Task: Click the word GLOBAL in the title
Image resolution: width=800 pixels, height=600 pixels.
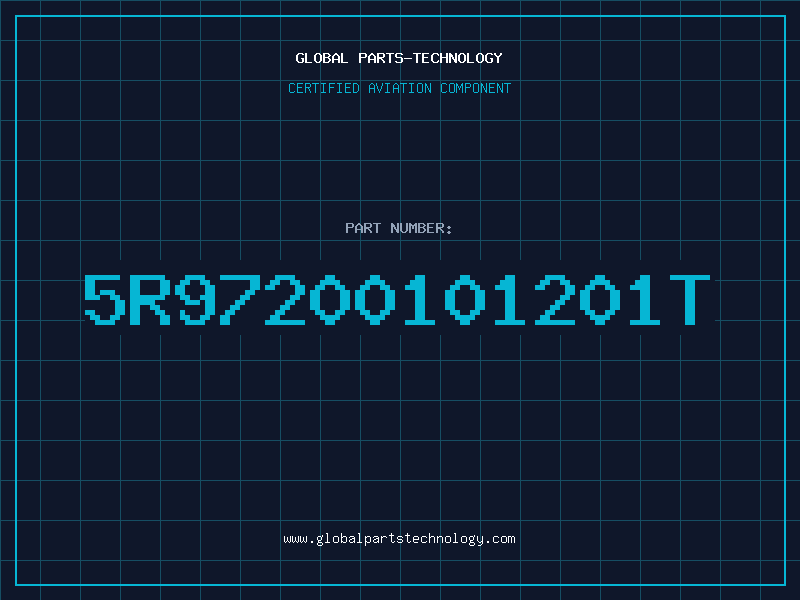Action: pos(322,58)
